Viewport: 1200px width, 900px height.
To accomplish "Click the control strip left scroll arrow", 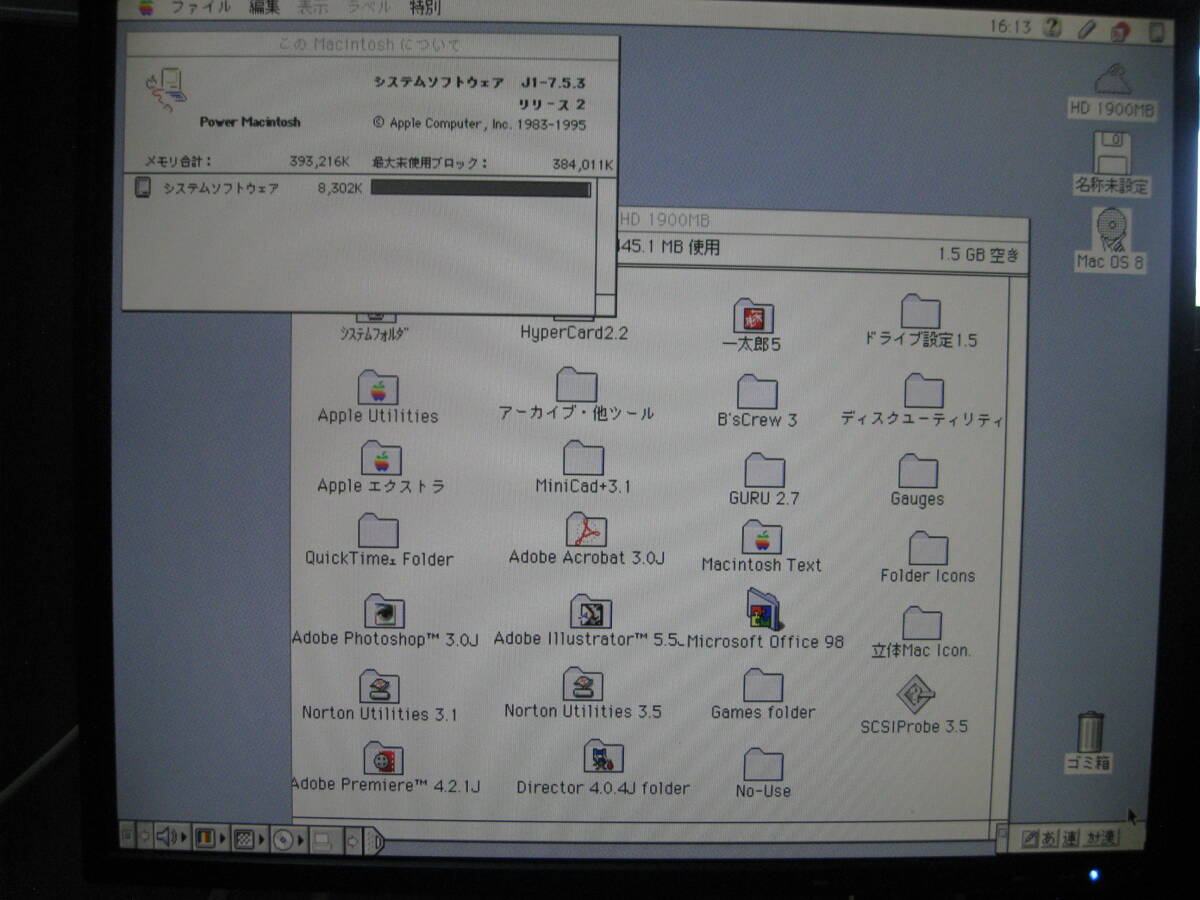I will 144,834.
